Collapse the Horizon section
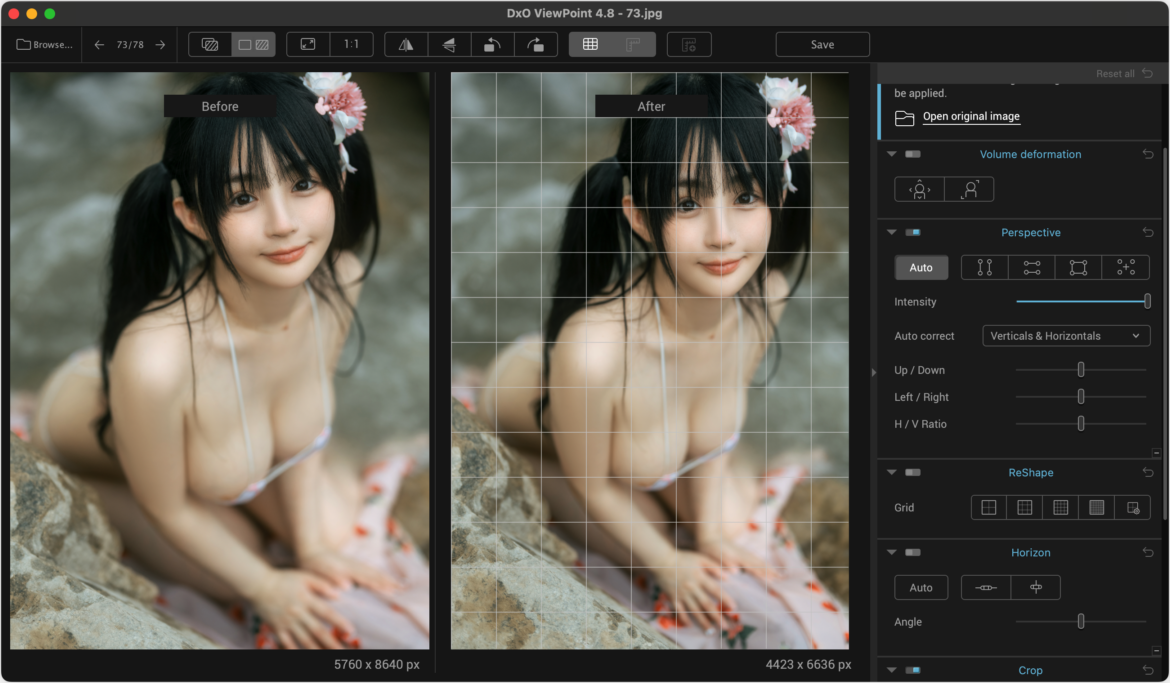 892,552
